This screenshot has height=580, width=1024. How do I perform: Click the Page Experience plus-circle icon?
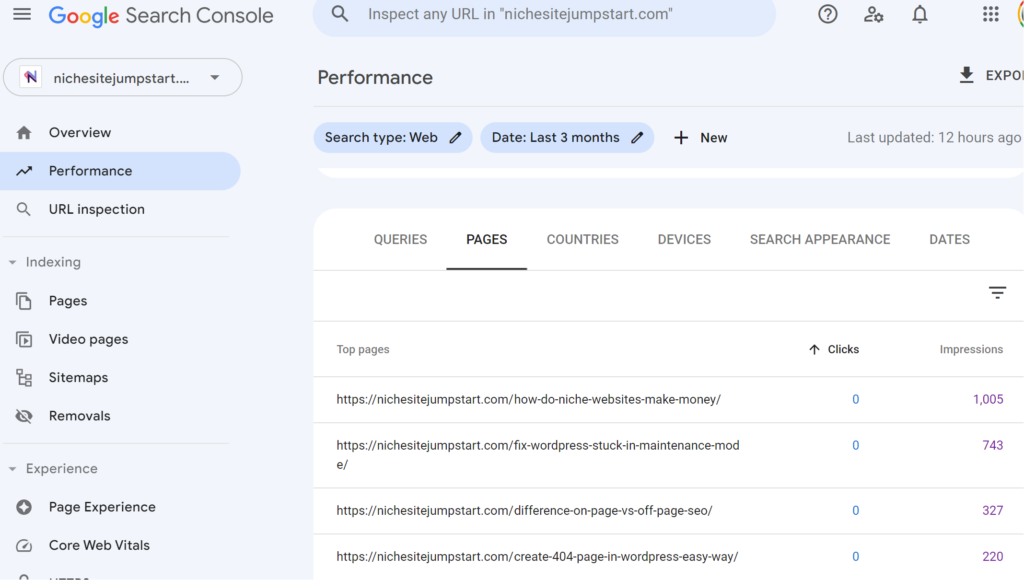[x=24, y=507]
